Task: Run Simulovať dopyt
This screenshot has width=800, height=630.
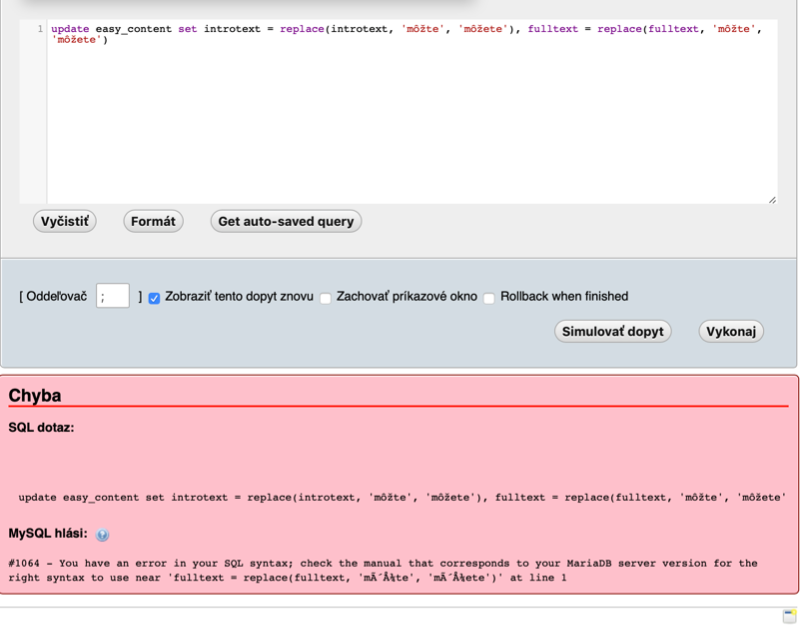Action: 612,331
